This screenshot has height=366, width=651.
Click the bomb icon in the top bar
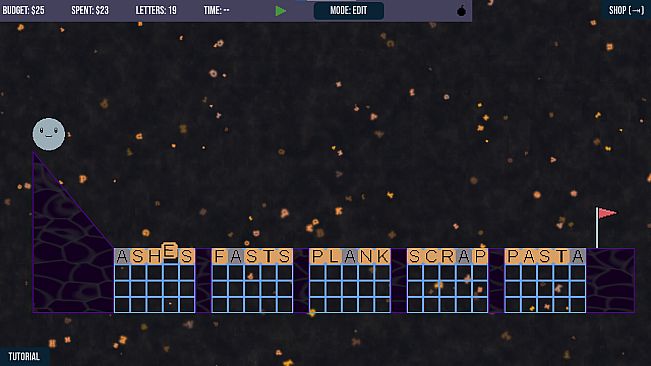[x=461, y=11]
